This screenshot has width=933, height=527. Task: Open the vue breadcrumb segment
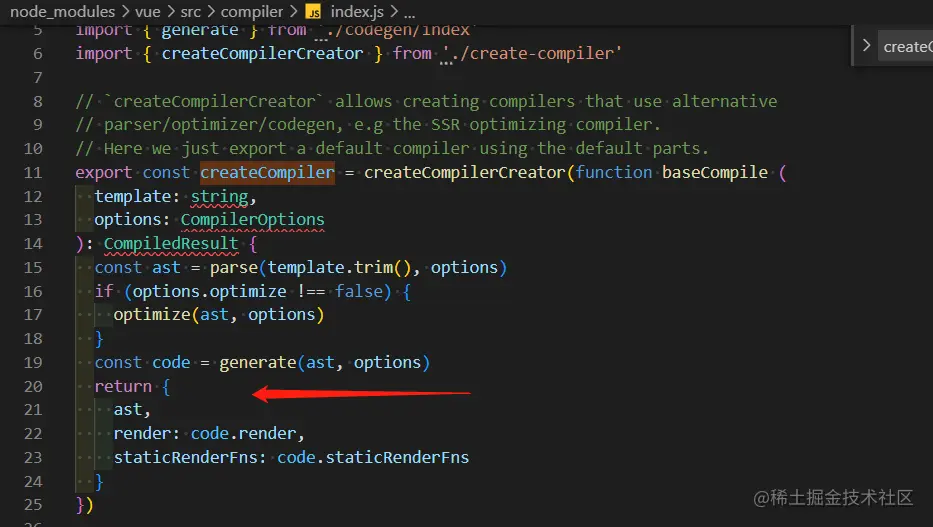pyautogui.click(x=148, y=11)
